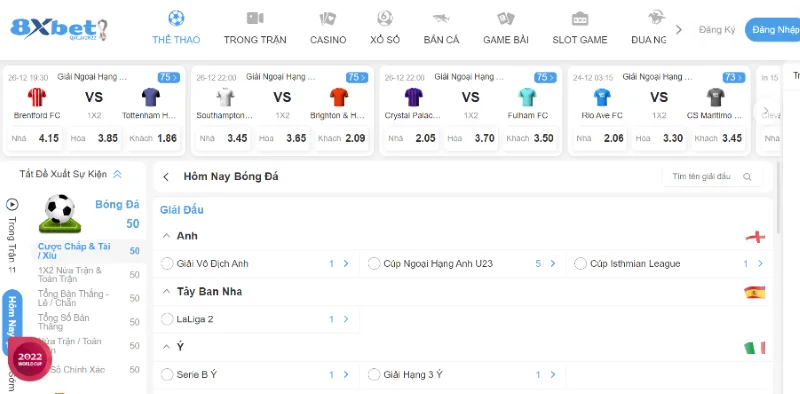The width and height of the screenshot is (800, 394).
Task: Open the horse racing icon
Action: 656,18
